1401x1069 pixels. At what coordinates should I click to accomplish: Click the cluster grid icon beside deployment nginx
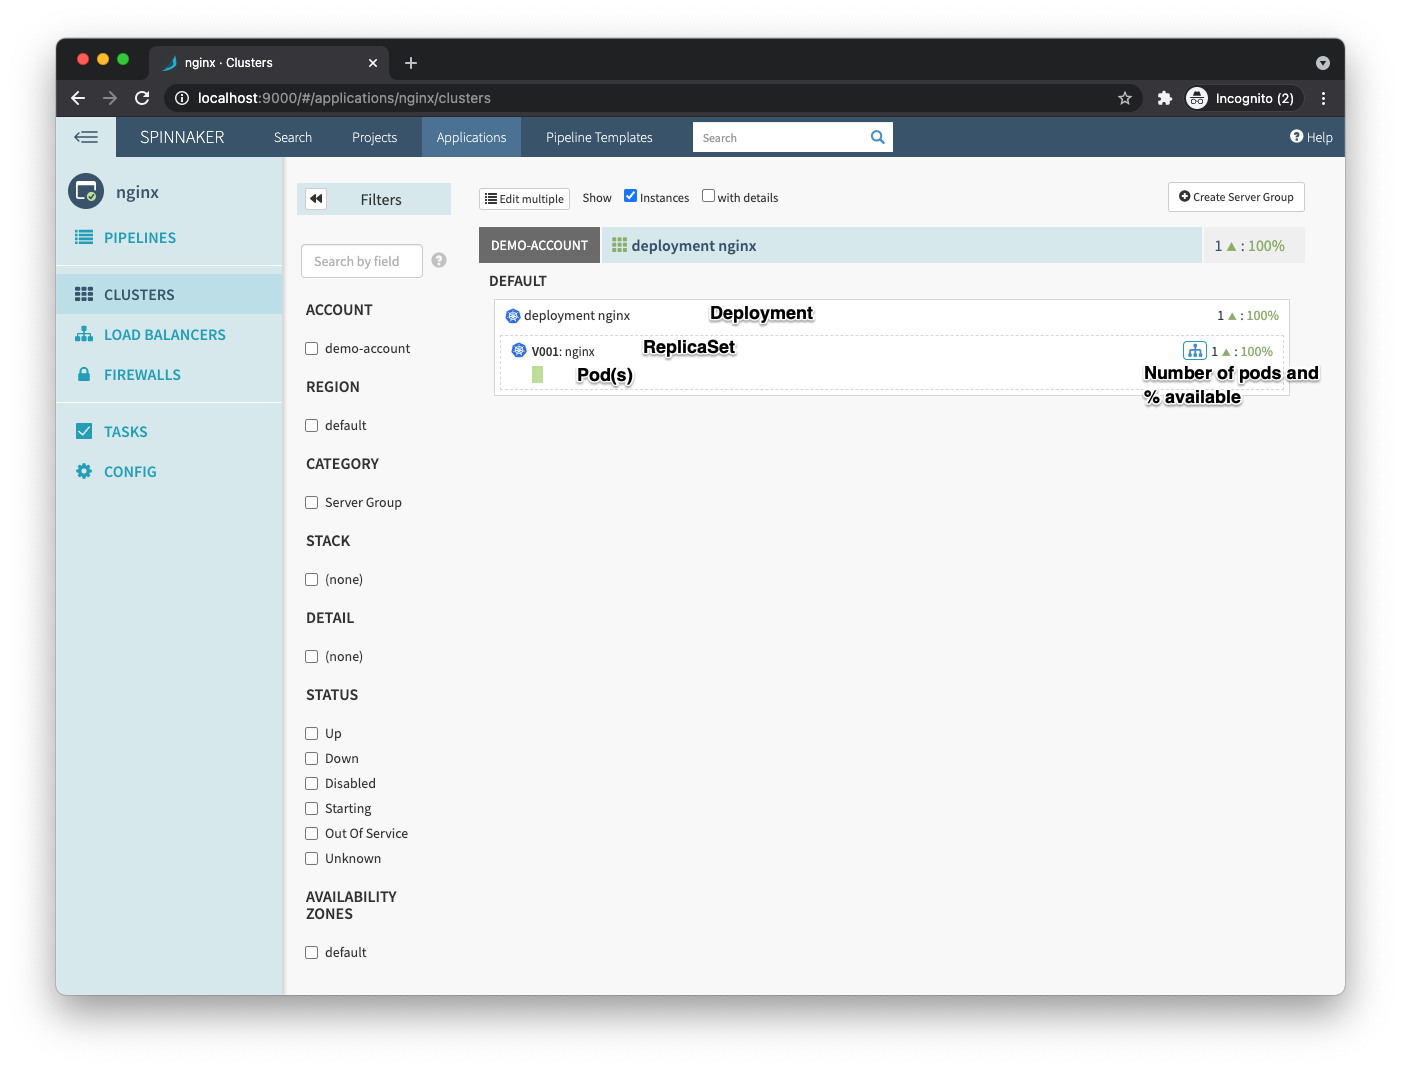click(x=619, y=245)
